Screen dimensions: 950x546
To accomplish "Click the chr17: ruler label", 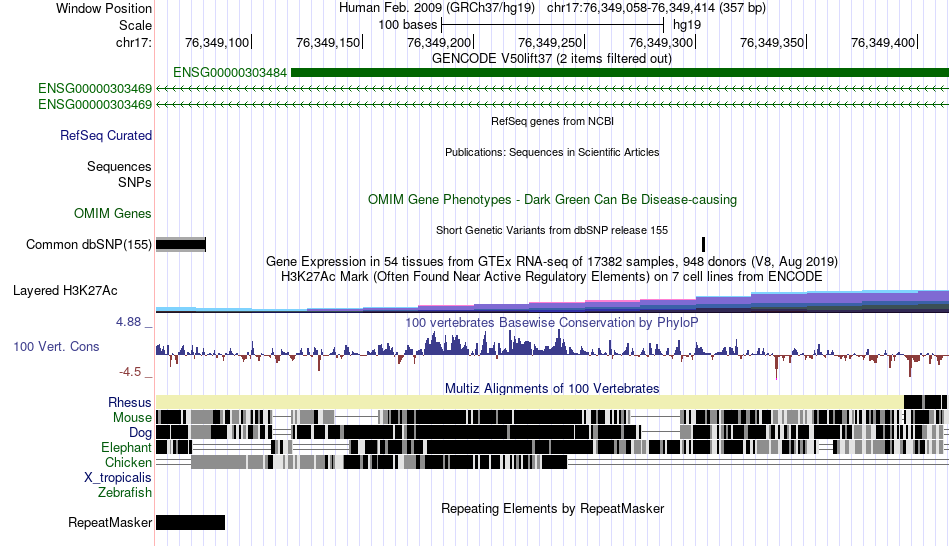I will [x=134, y=42].
